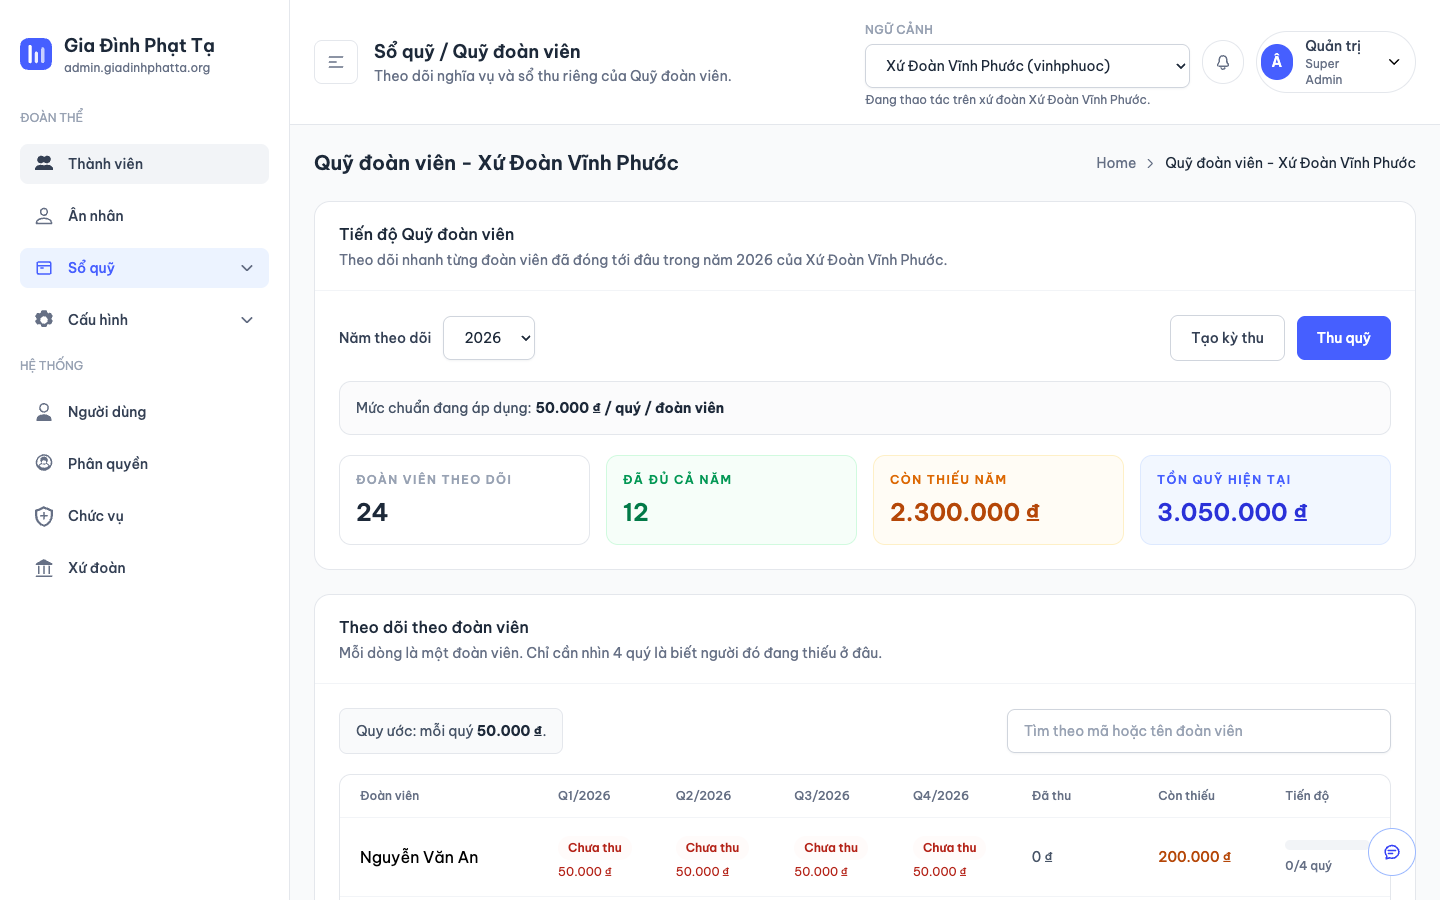Expand the Cấu hình submenu chevron
1440x900 pixels.
247,320
